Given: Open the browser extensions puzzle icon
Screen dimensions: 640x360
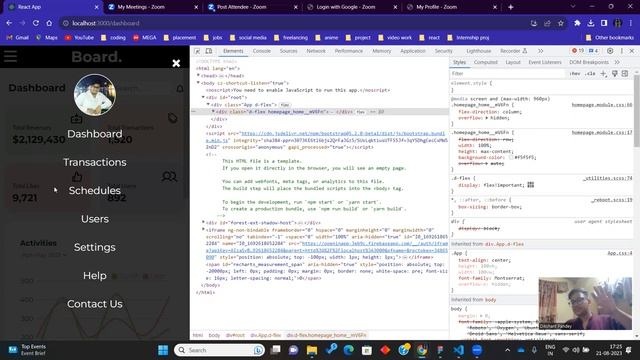Looking at the screenshot, I should (x=577, y=23).
